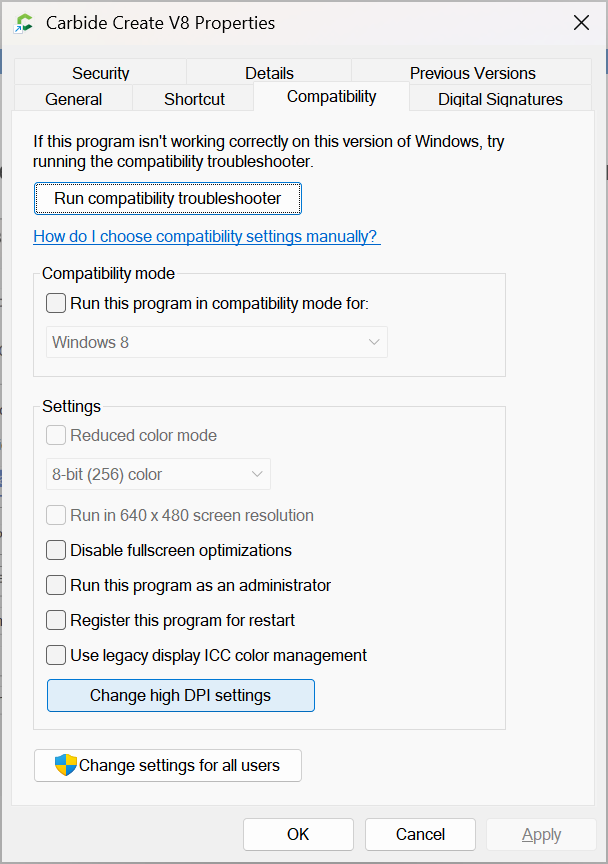This screenshot has height=864, width=608.
Task: Switch to the Security tab
Action: 100,73
